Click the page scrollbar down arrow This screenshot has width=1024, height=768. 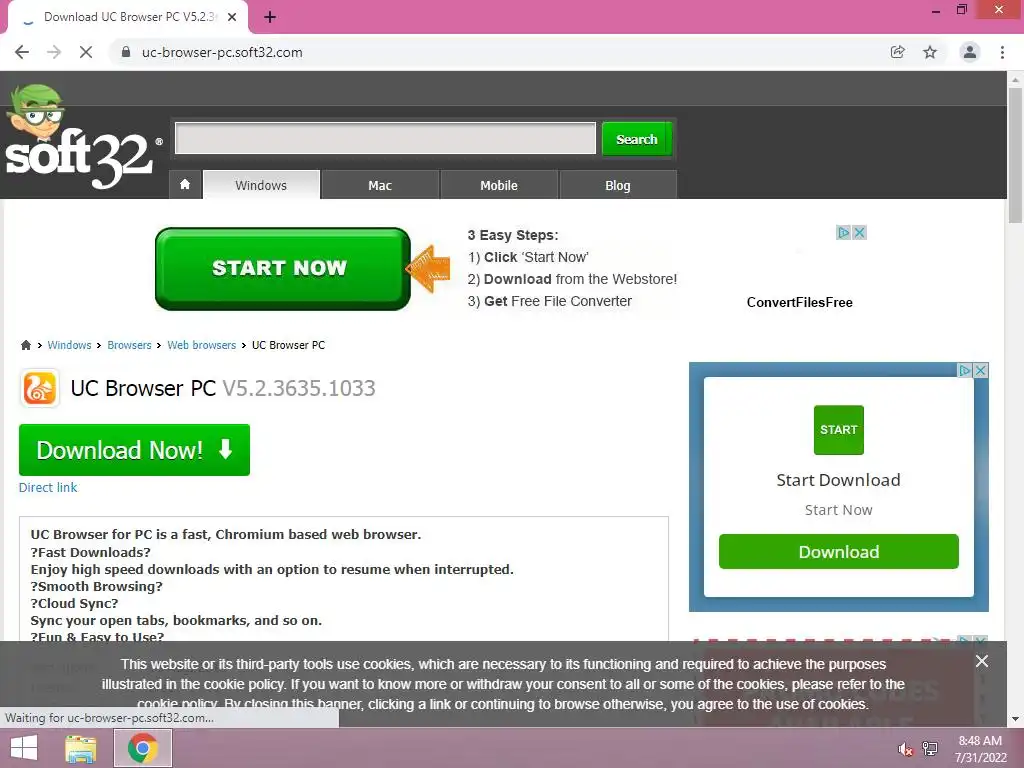1015,719
